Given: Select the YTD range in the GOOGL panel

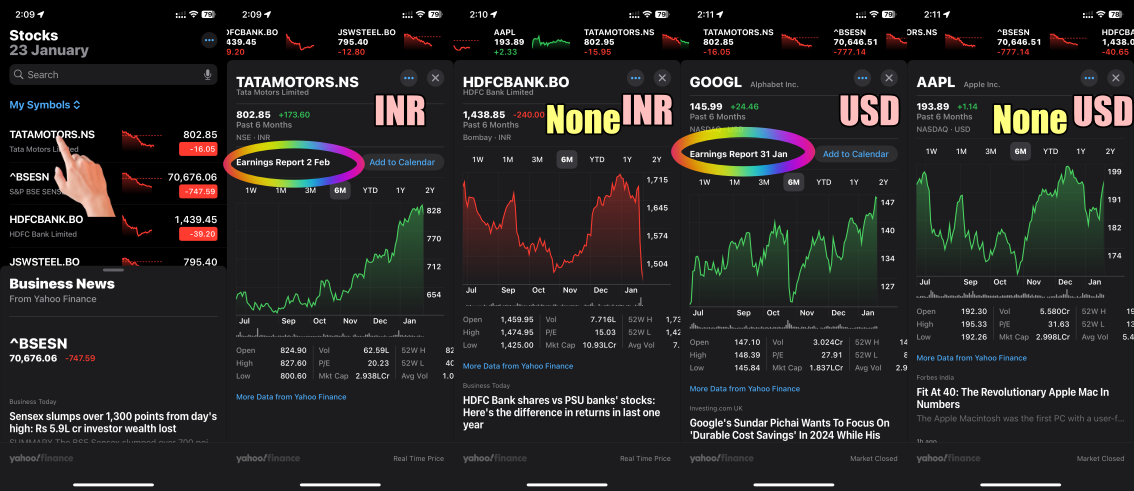Looking at the screenshot, I should [823, 182].
